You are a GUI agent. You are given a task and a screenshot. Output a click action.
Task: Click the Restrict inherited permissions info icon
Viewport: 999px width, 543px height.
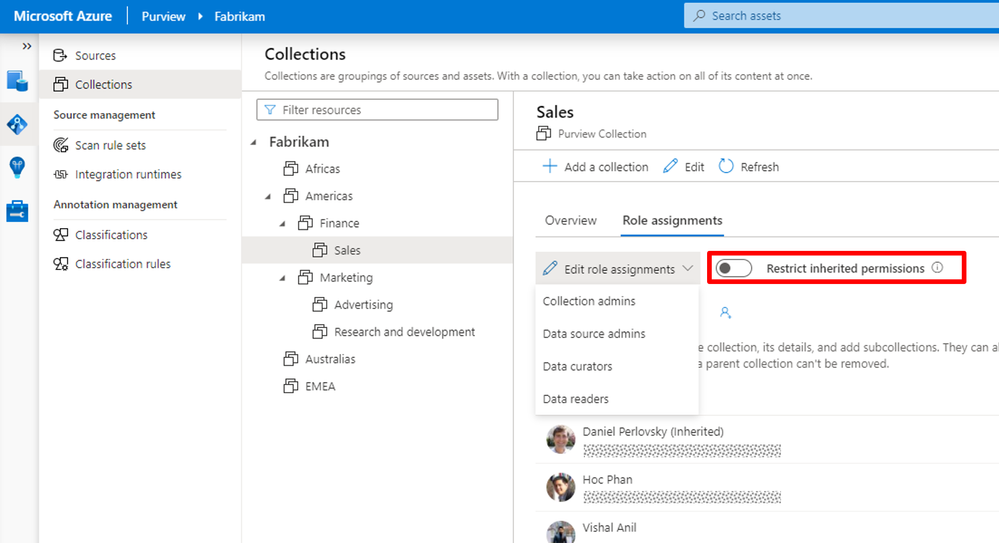click(x=937, y=268)
